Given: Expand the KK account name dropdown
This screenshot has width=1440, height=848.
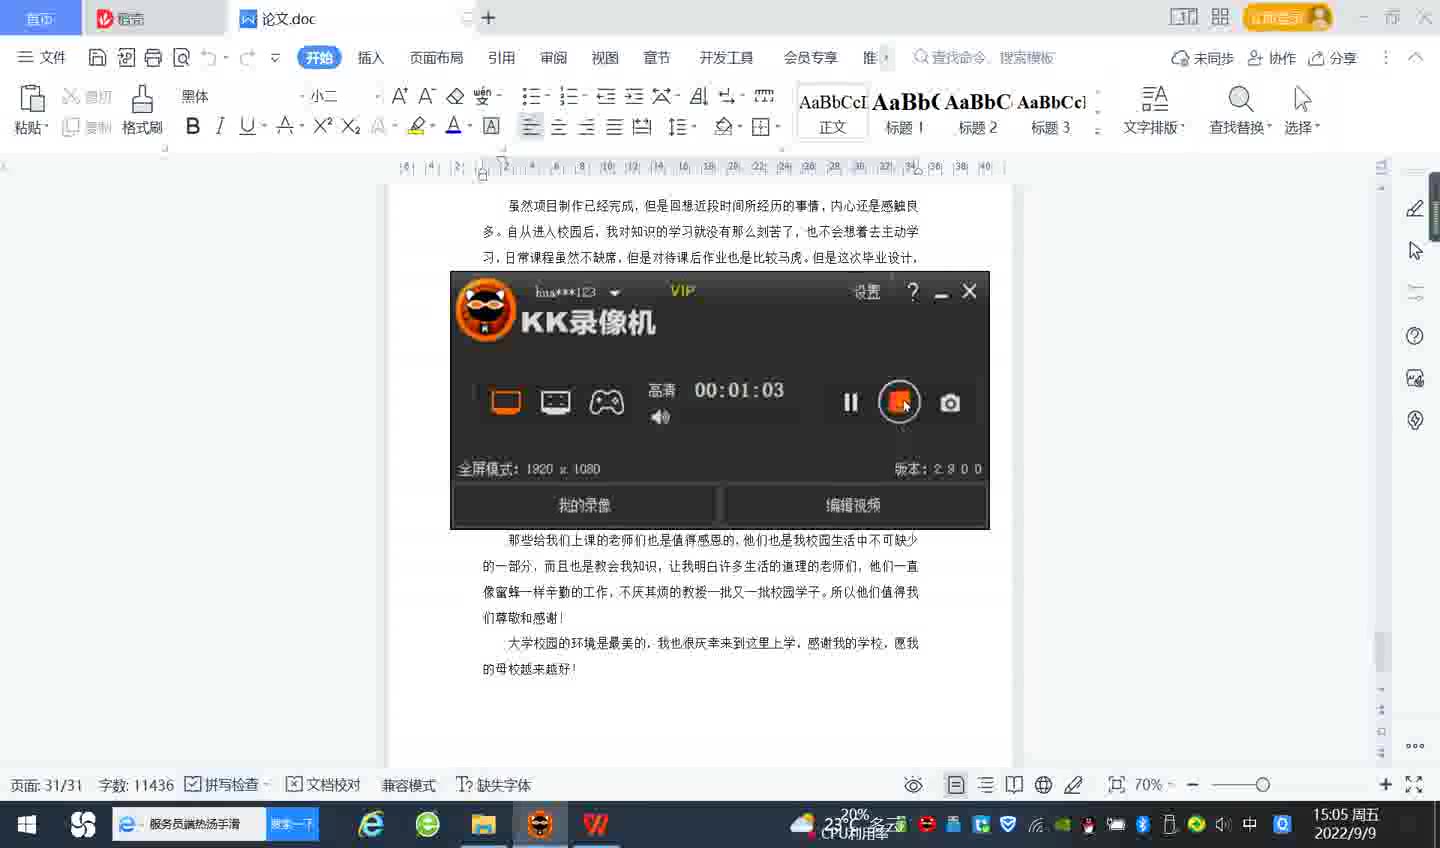Looking at the screenshot, I should tap(615, 293).
